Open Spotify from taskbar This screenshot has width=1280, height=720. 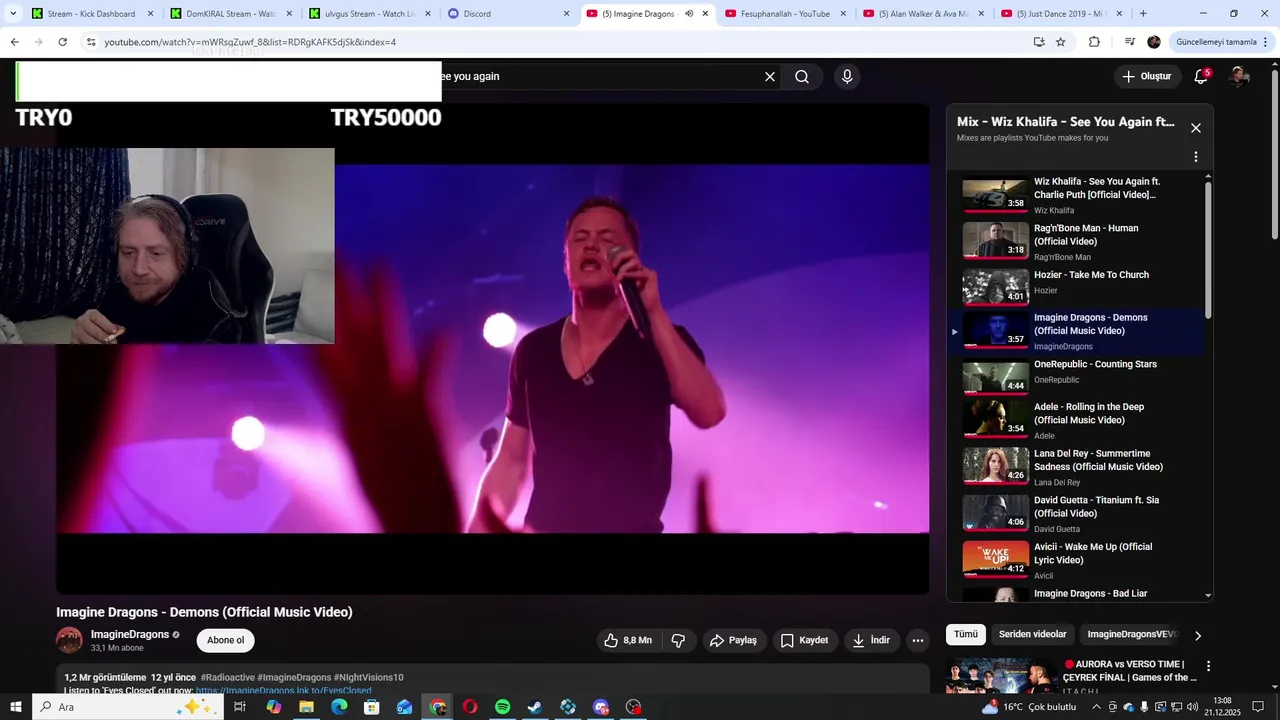point(502,707)
